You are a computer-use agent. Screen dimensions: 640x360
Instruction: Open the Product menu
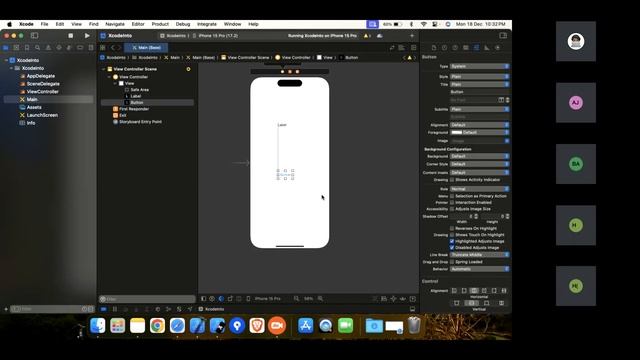coord(160,24)
